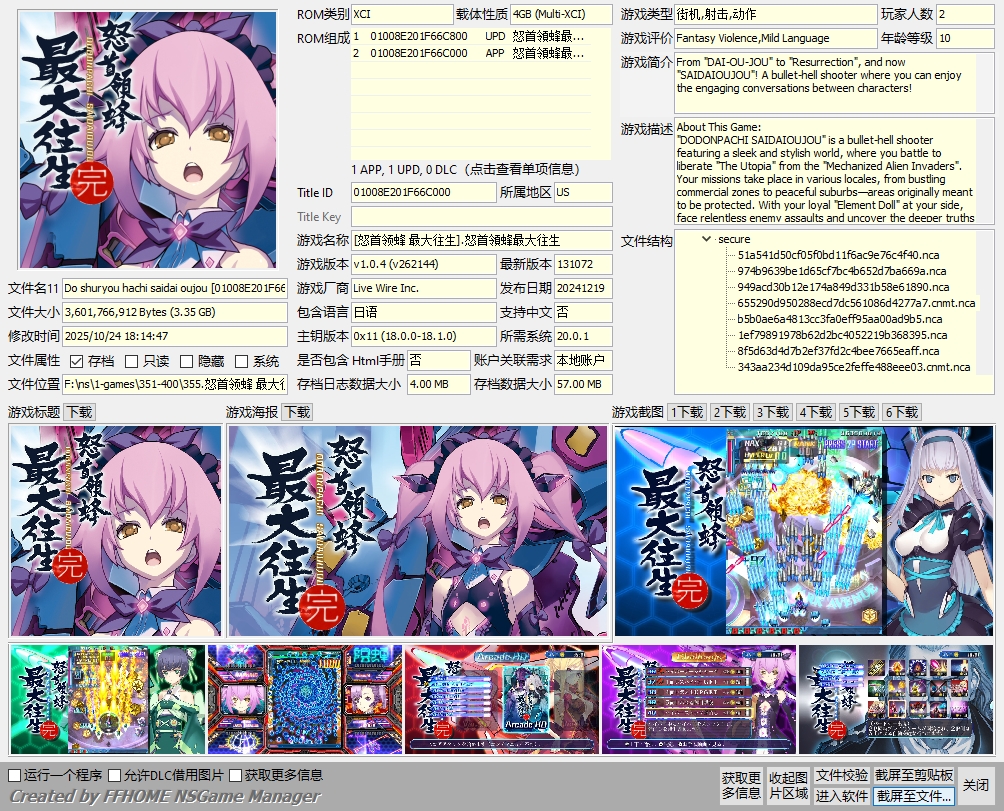Click the 游戏厂商 field Live Wire Inc.
This screenshot has width=1004, height=811.
click(424, 288)
